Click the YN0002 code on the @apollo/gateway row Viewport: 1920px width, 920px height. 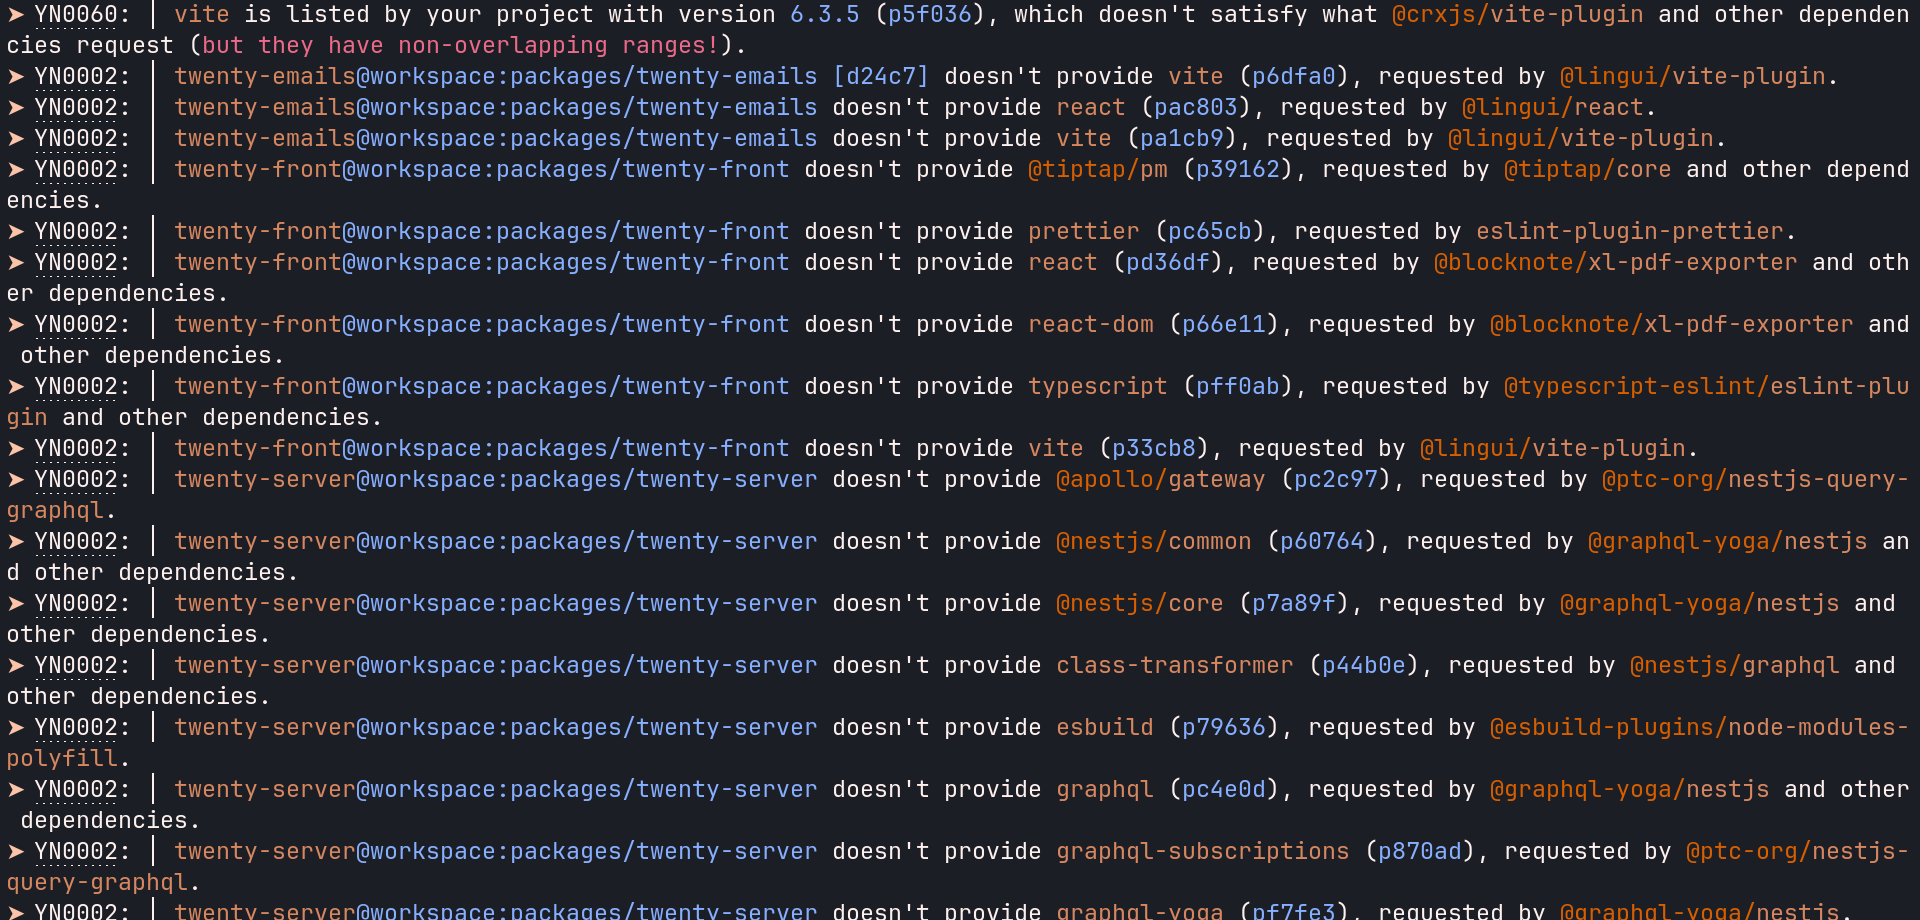click(x=75, y=480)
